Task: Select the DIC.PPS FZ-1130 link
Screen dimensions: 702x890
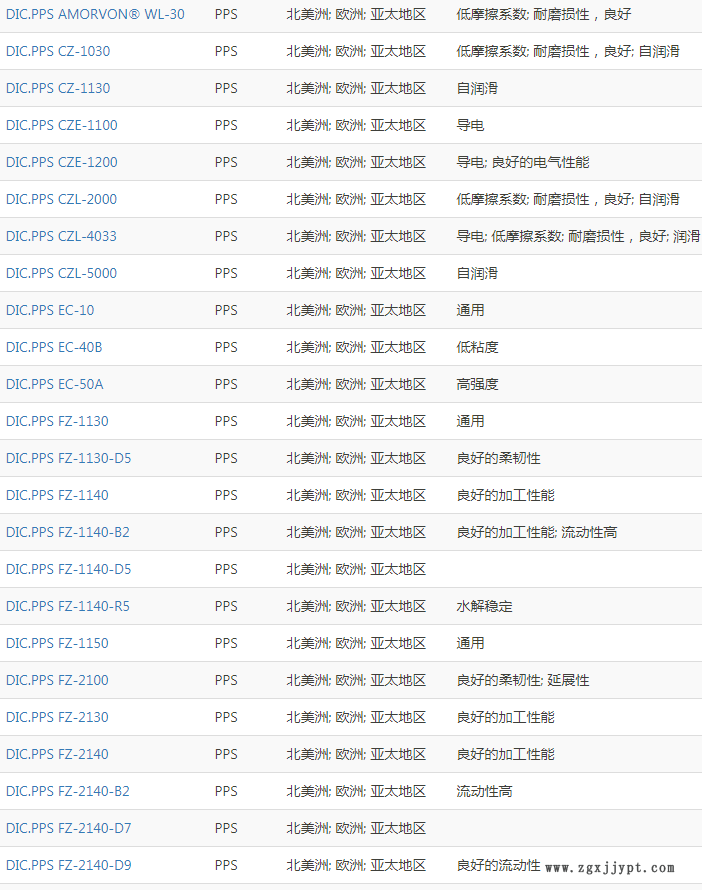Action: point(57,421)
